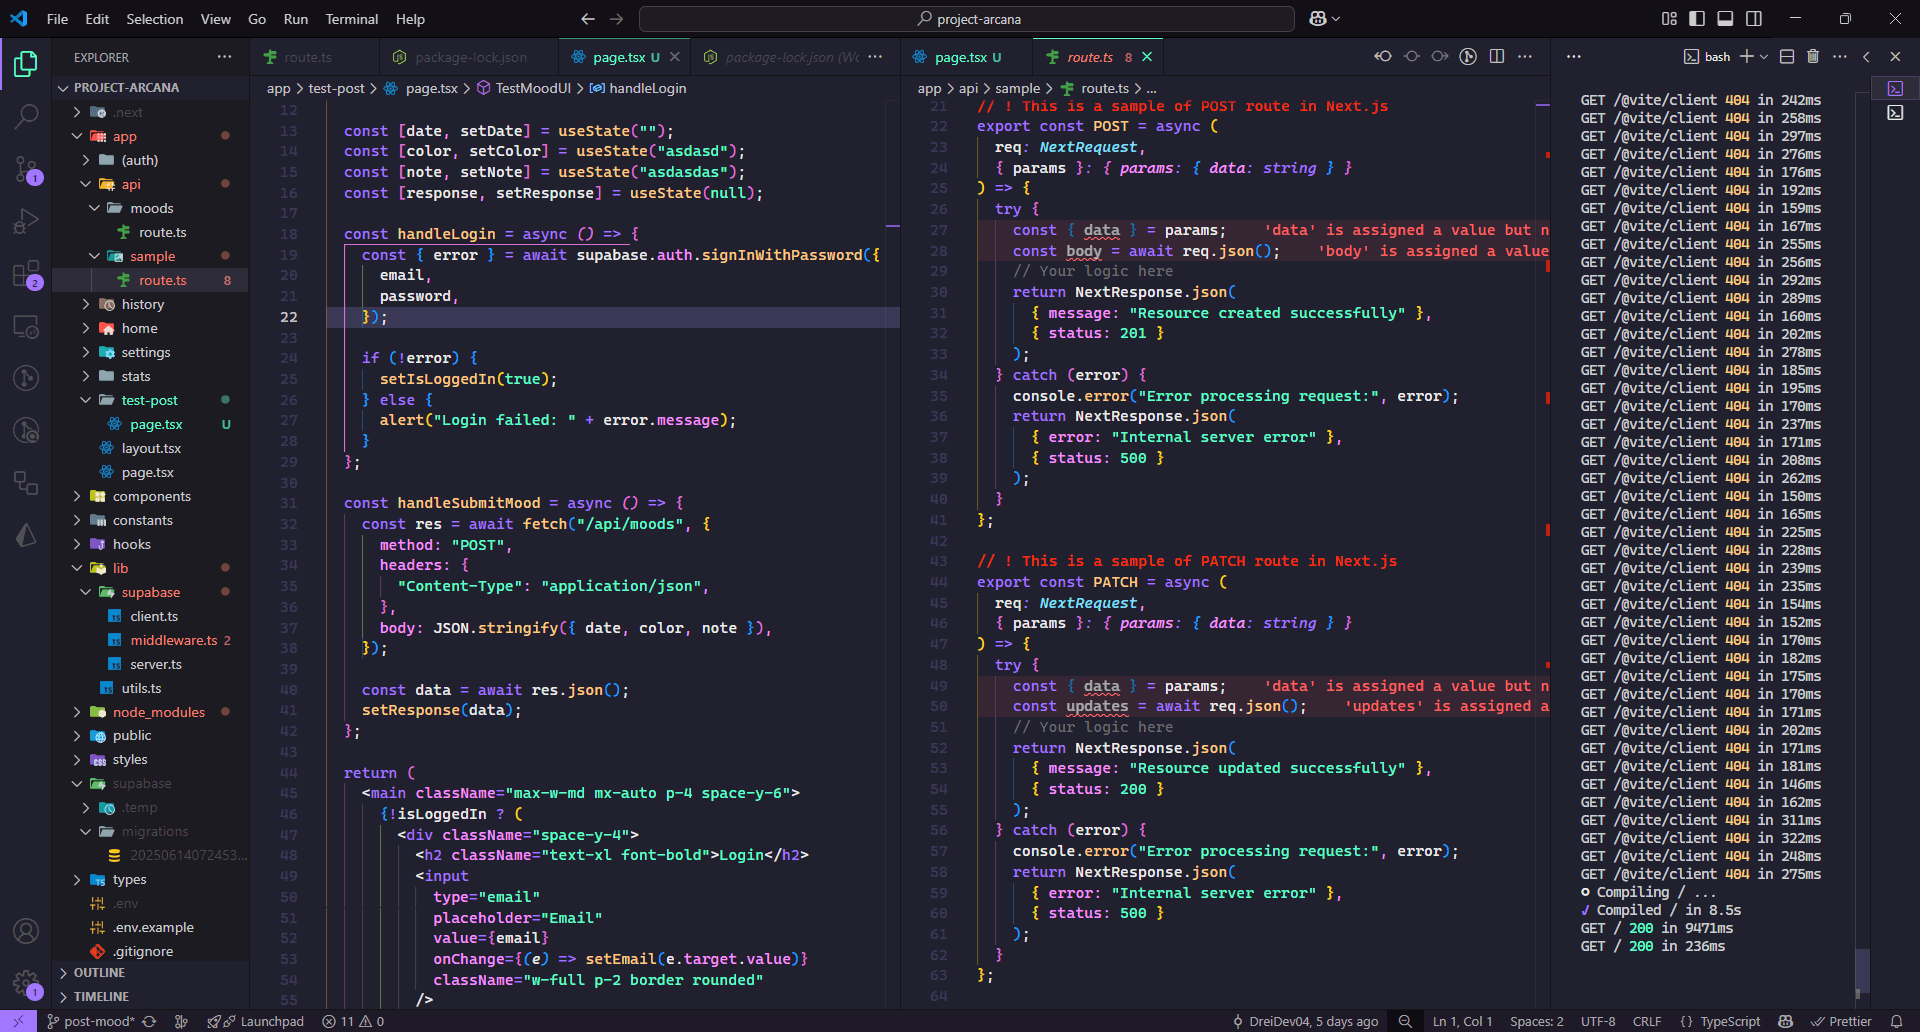The image size is (1920, 1032).
Task: Click the terminal panel scrollbar
Action: [1861, 970]
